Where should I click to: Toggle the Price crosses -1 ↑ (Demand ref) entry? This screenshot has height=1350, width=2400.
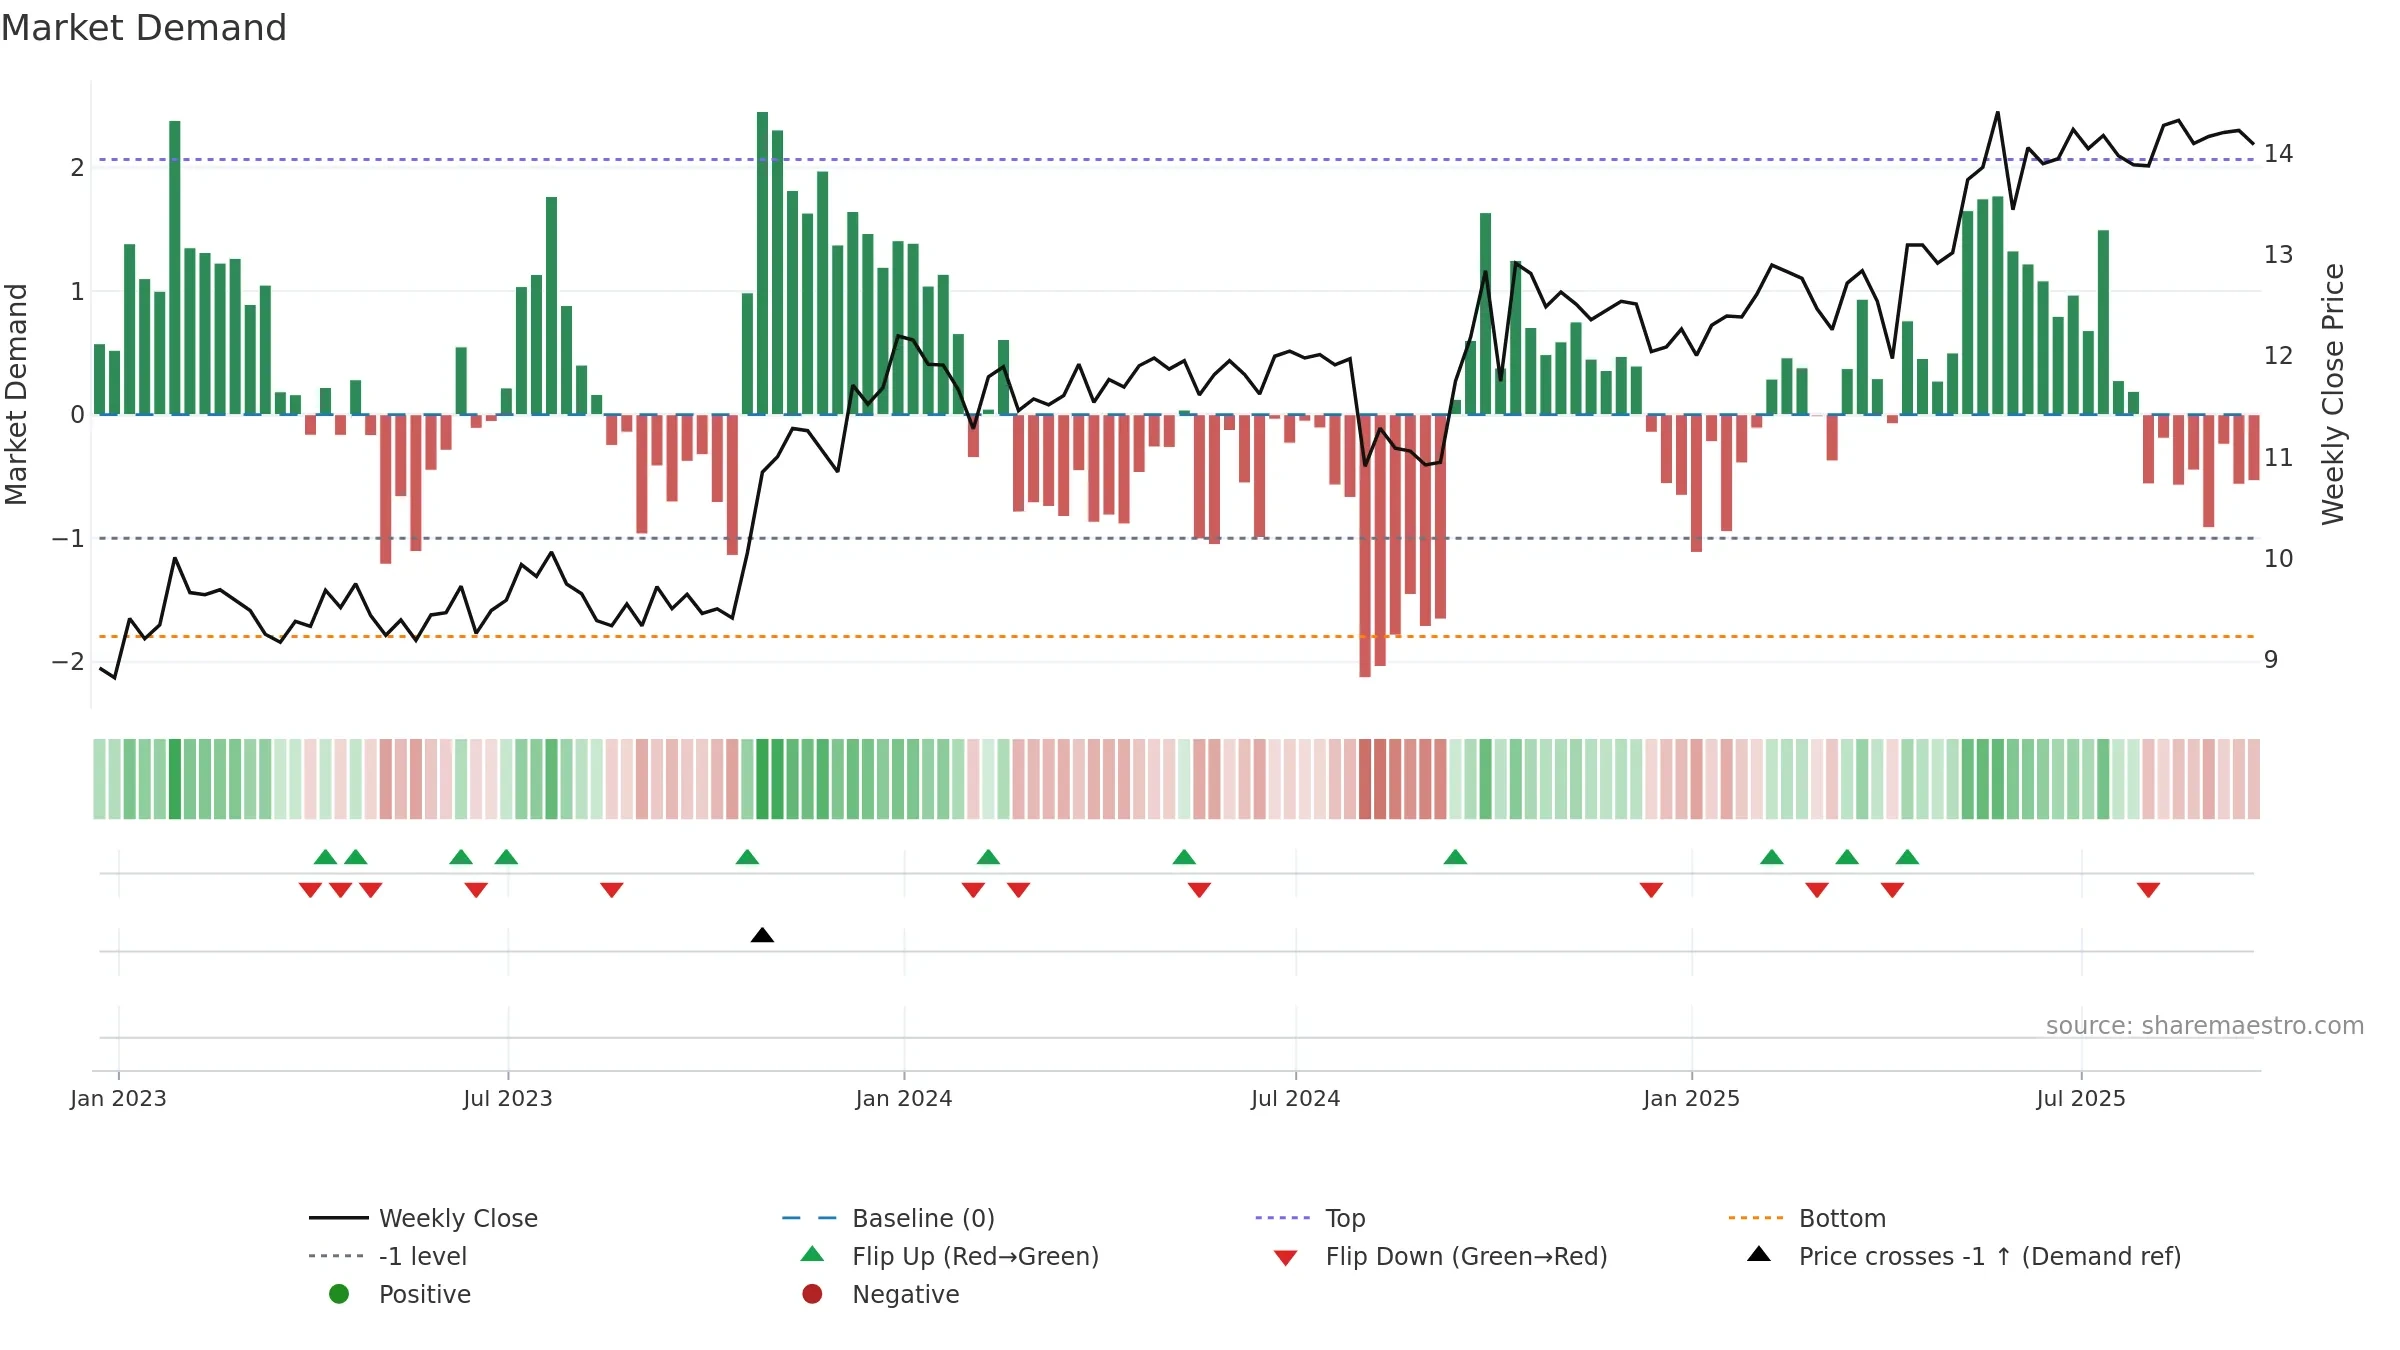(1964, 1256)
